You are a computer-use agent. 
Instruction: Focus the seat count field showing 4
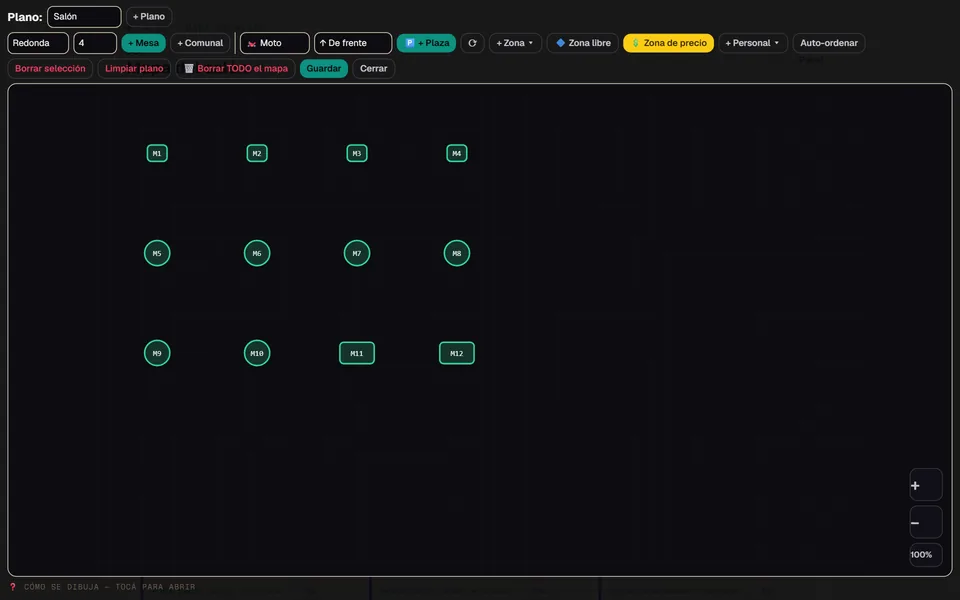click(95, 43)
